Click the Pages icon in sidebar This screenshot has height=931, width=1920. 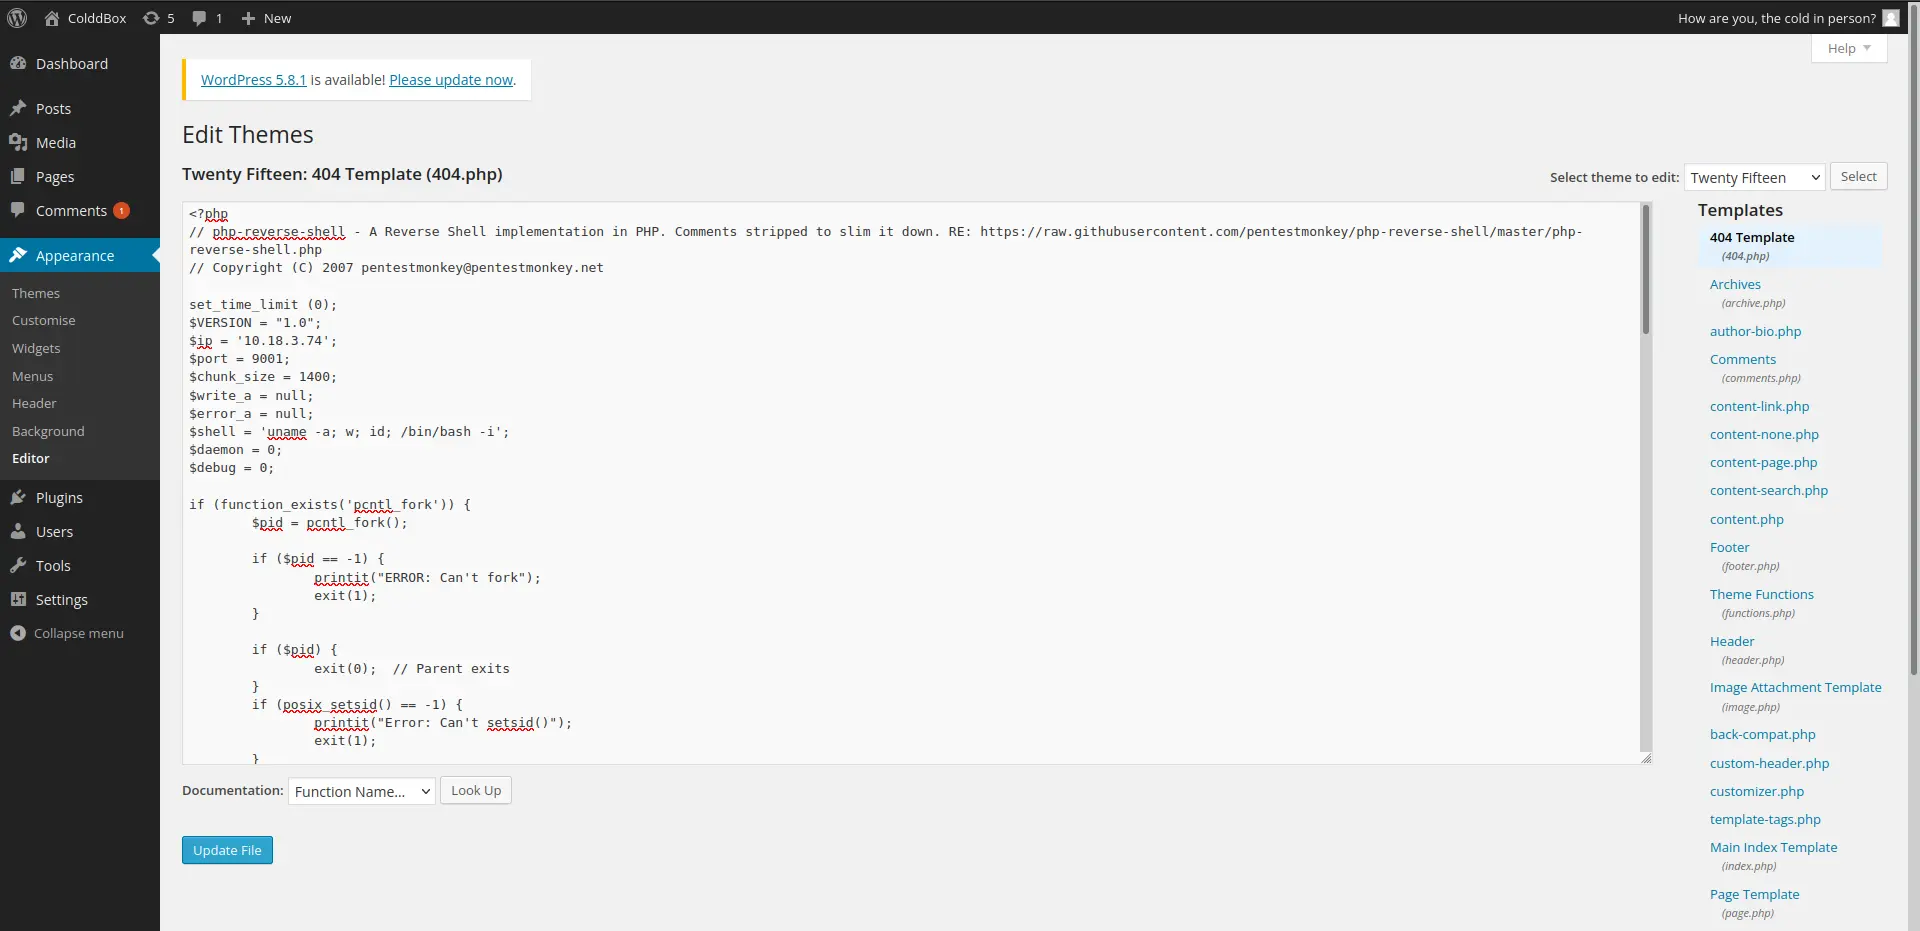(18, 176)
